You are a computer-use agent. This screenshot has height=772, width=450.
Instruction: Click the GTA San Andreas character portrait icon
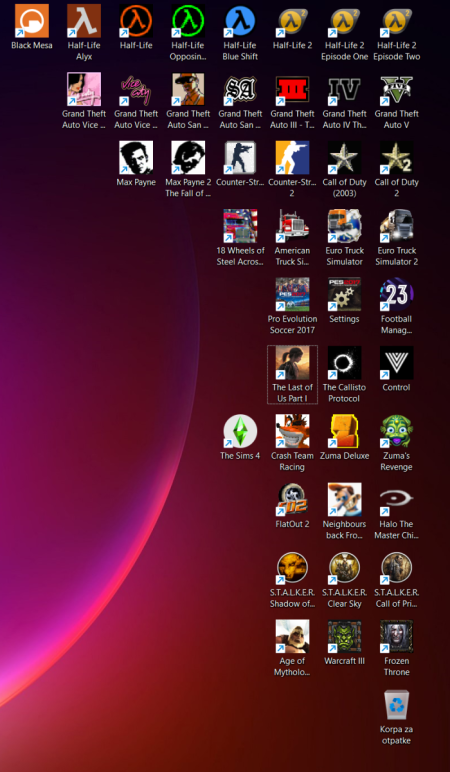(189, 89)
